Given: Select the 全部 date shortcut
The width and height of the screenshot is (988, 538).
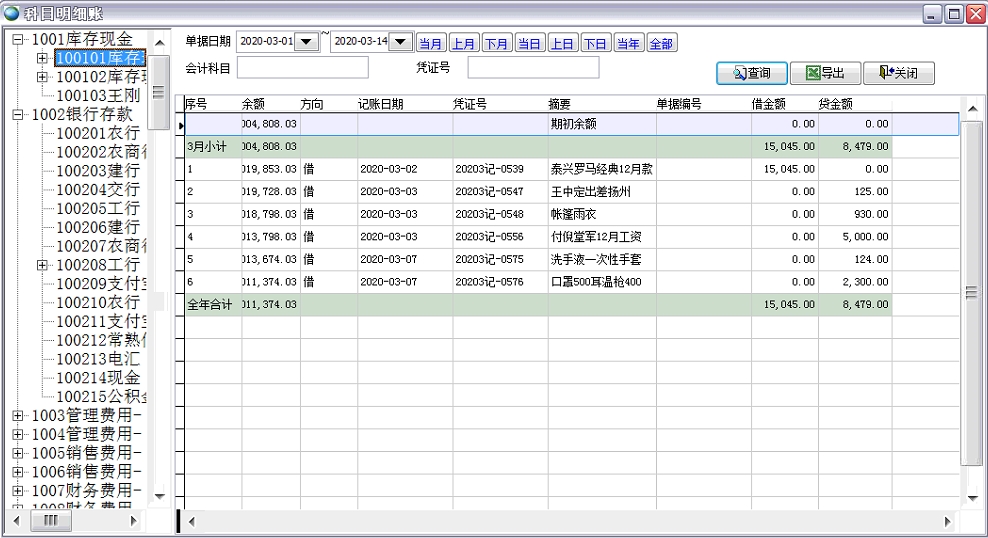Looking at the screenshot, I should point(661,43).
